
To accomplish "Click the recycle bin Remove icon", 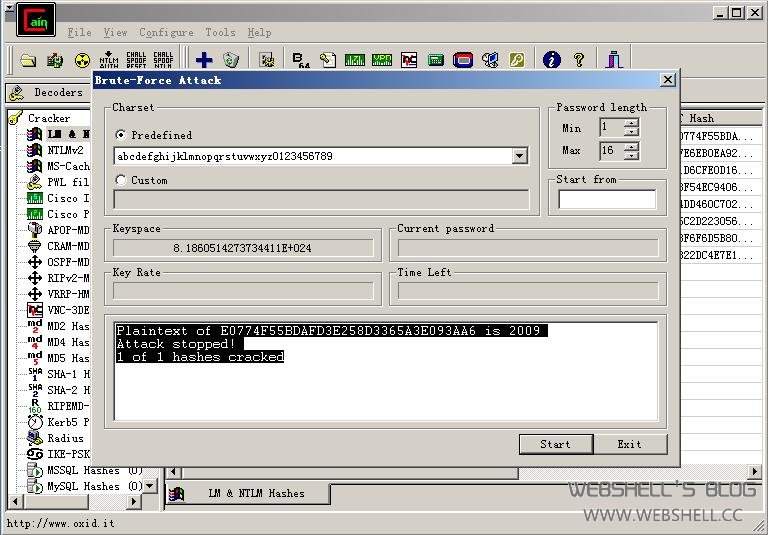I will (231, 60).
